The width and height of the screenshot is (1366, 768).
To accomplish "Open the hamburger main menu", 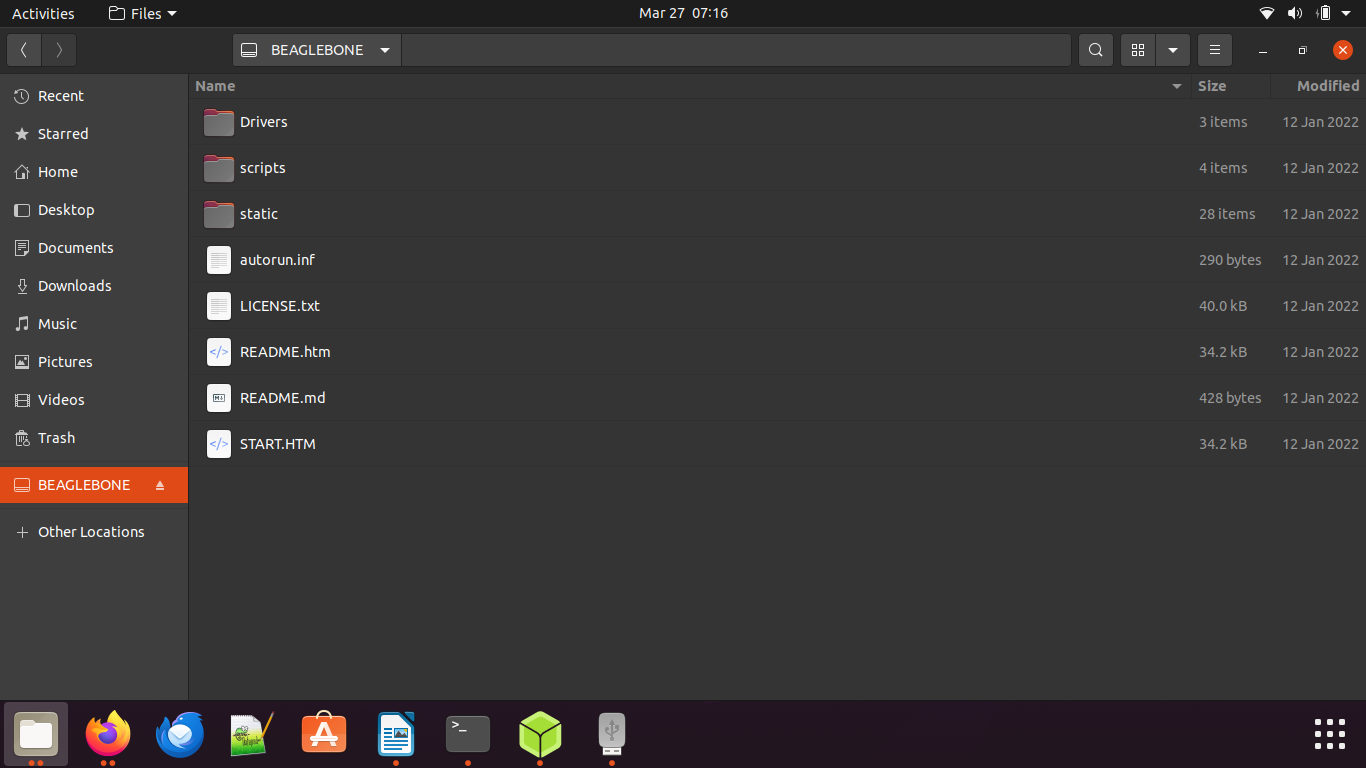I will (x=1214, y=50).
